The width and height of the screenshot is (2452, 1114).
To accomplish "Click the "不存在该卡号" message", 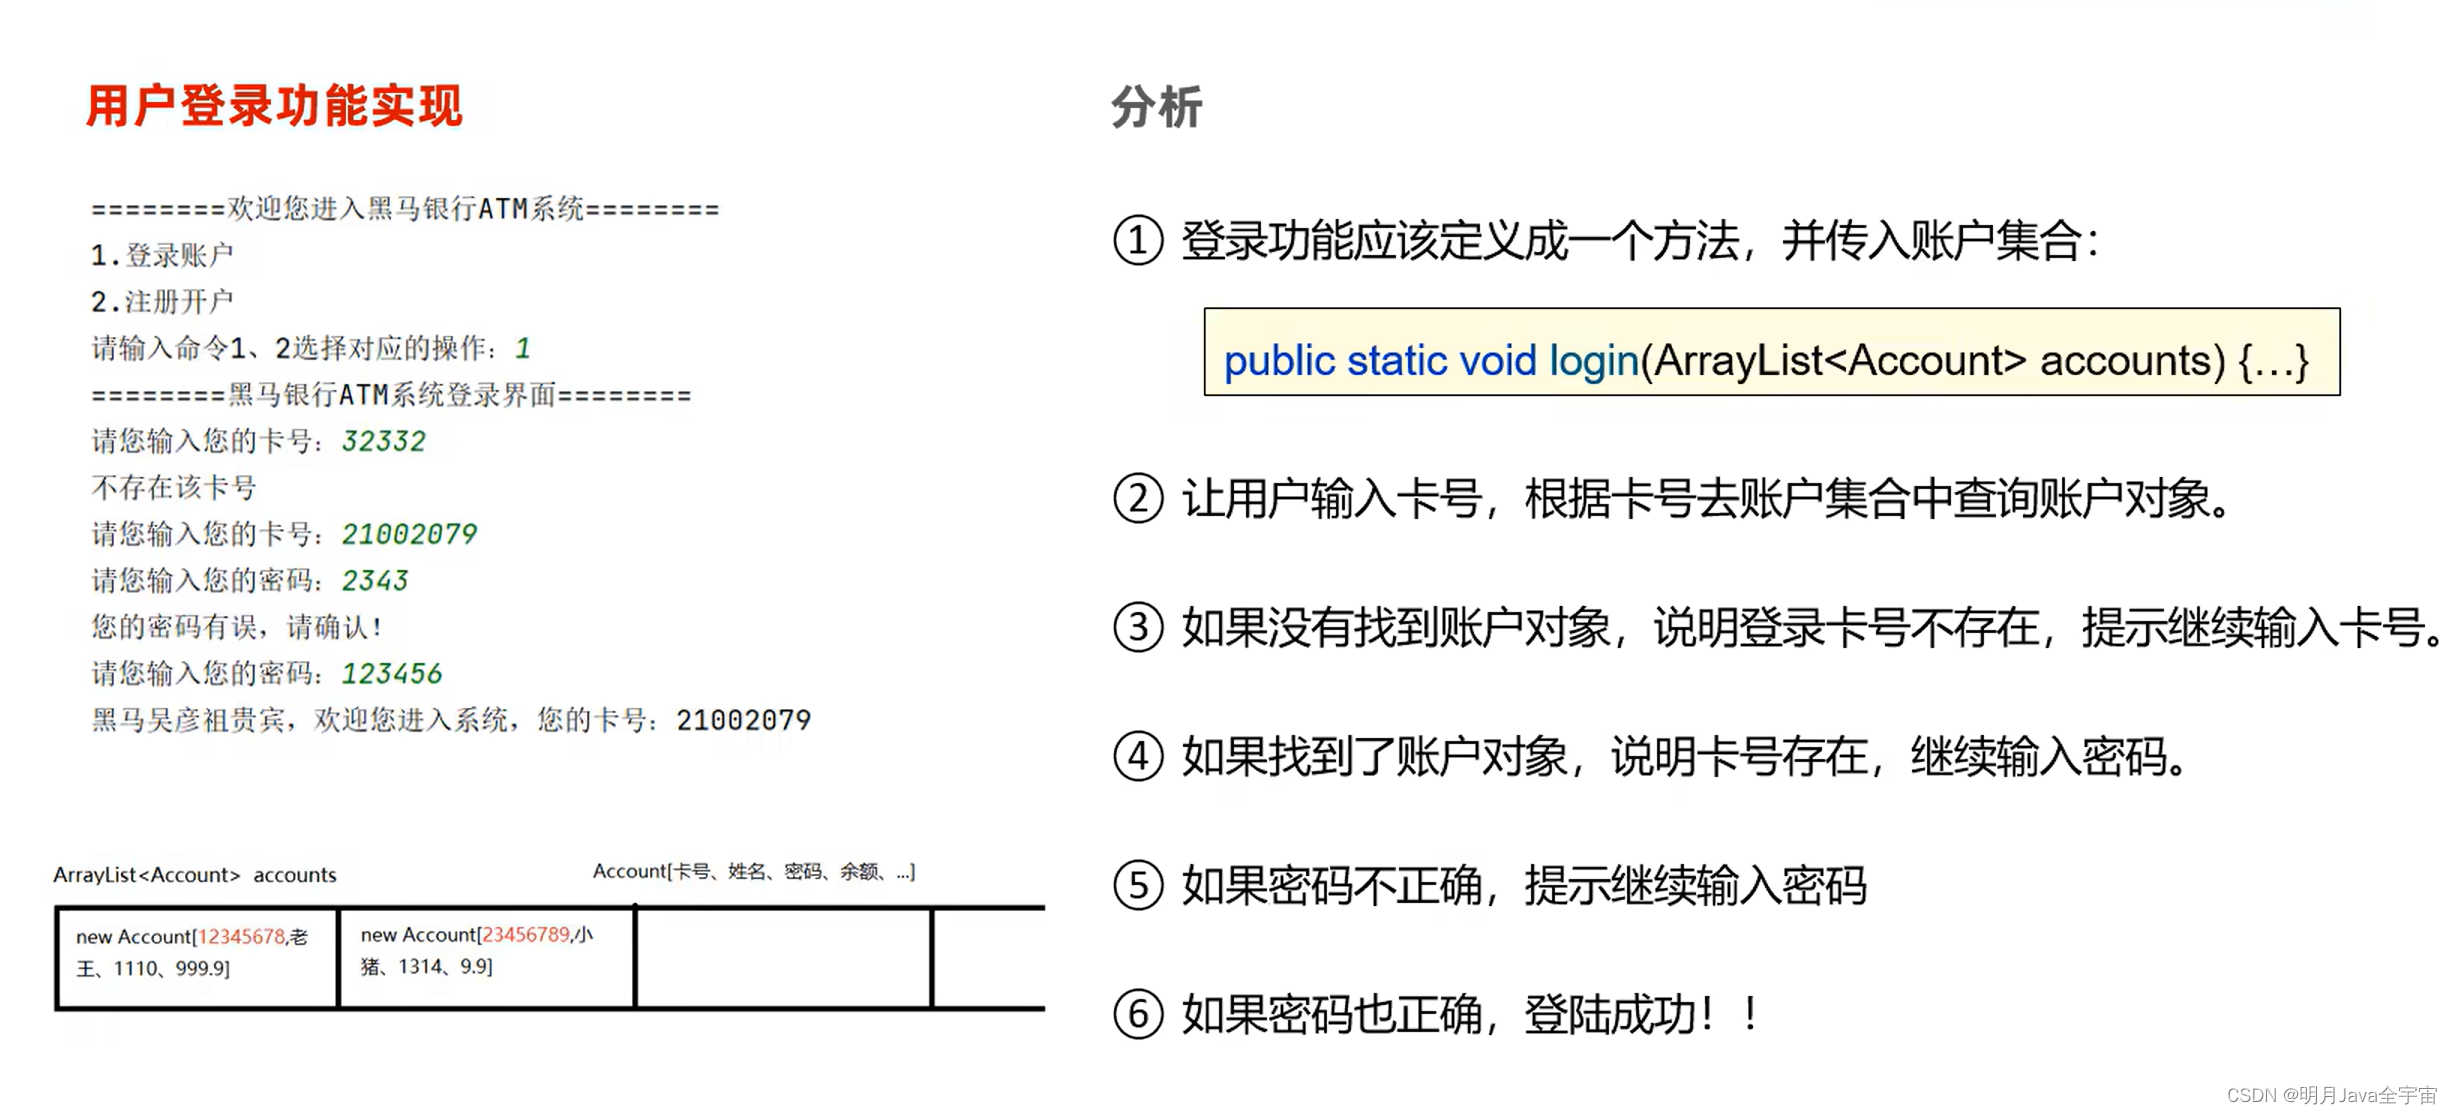I will tap(174, 487).
